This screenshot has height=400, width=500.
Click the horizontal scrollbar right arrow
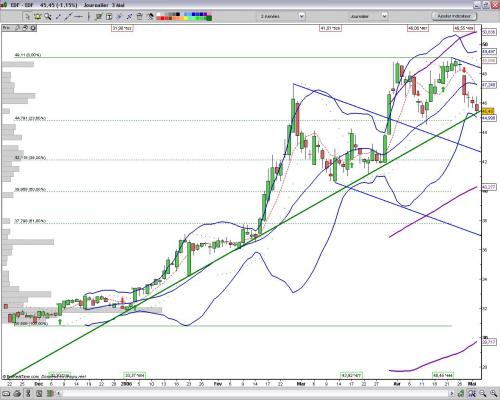tap(452, 393)
